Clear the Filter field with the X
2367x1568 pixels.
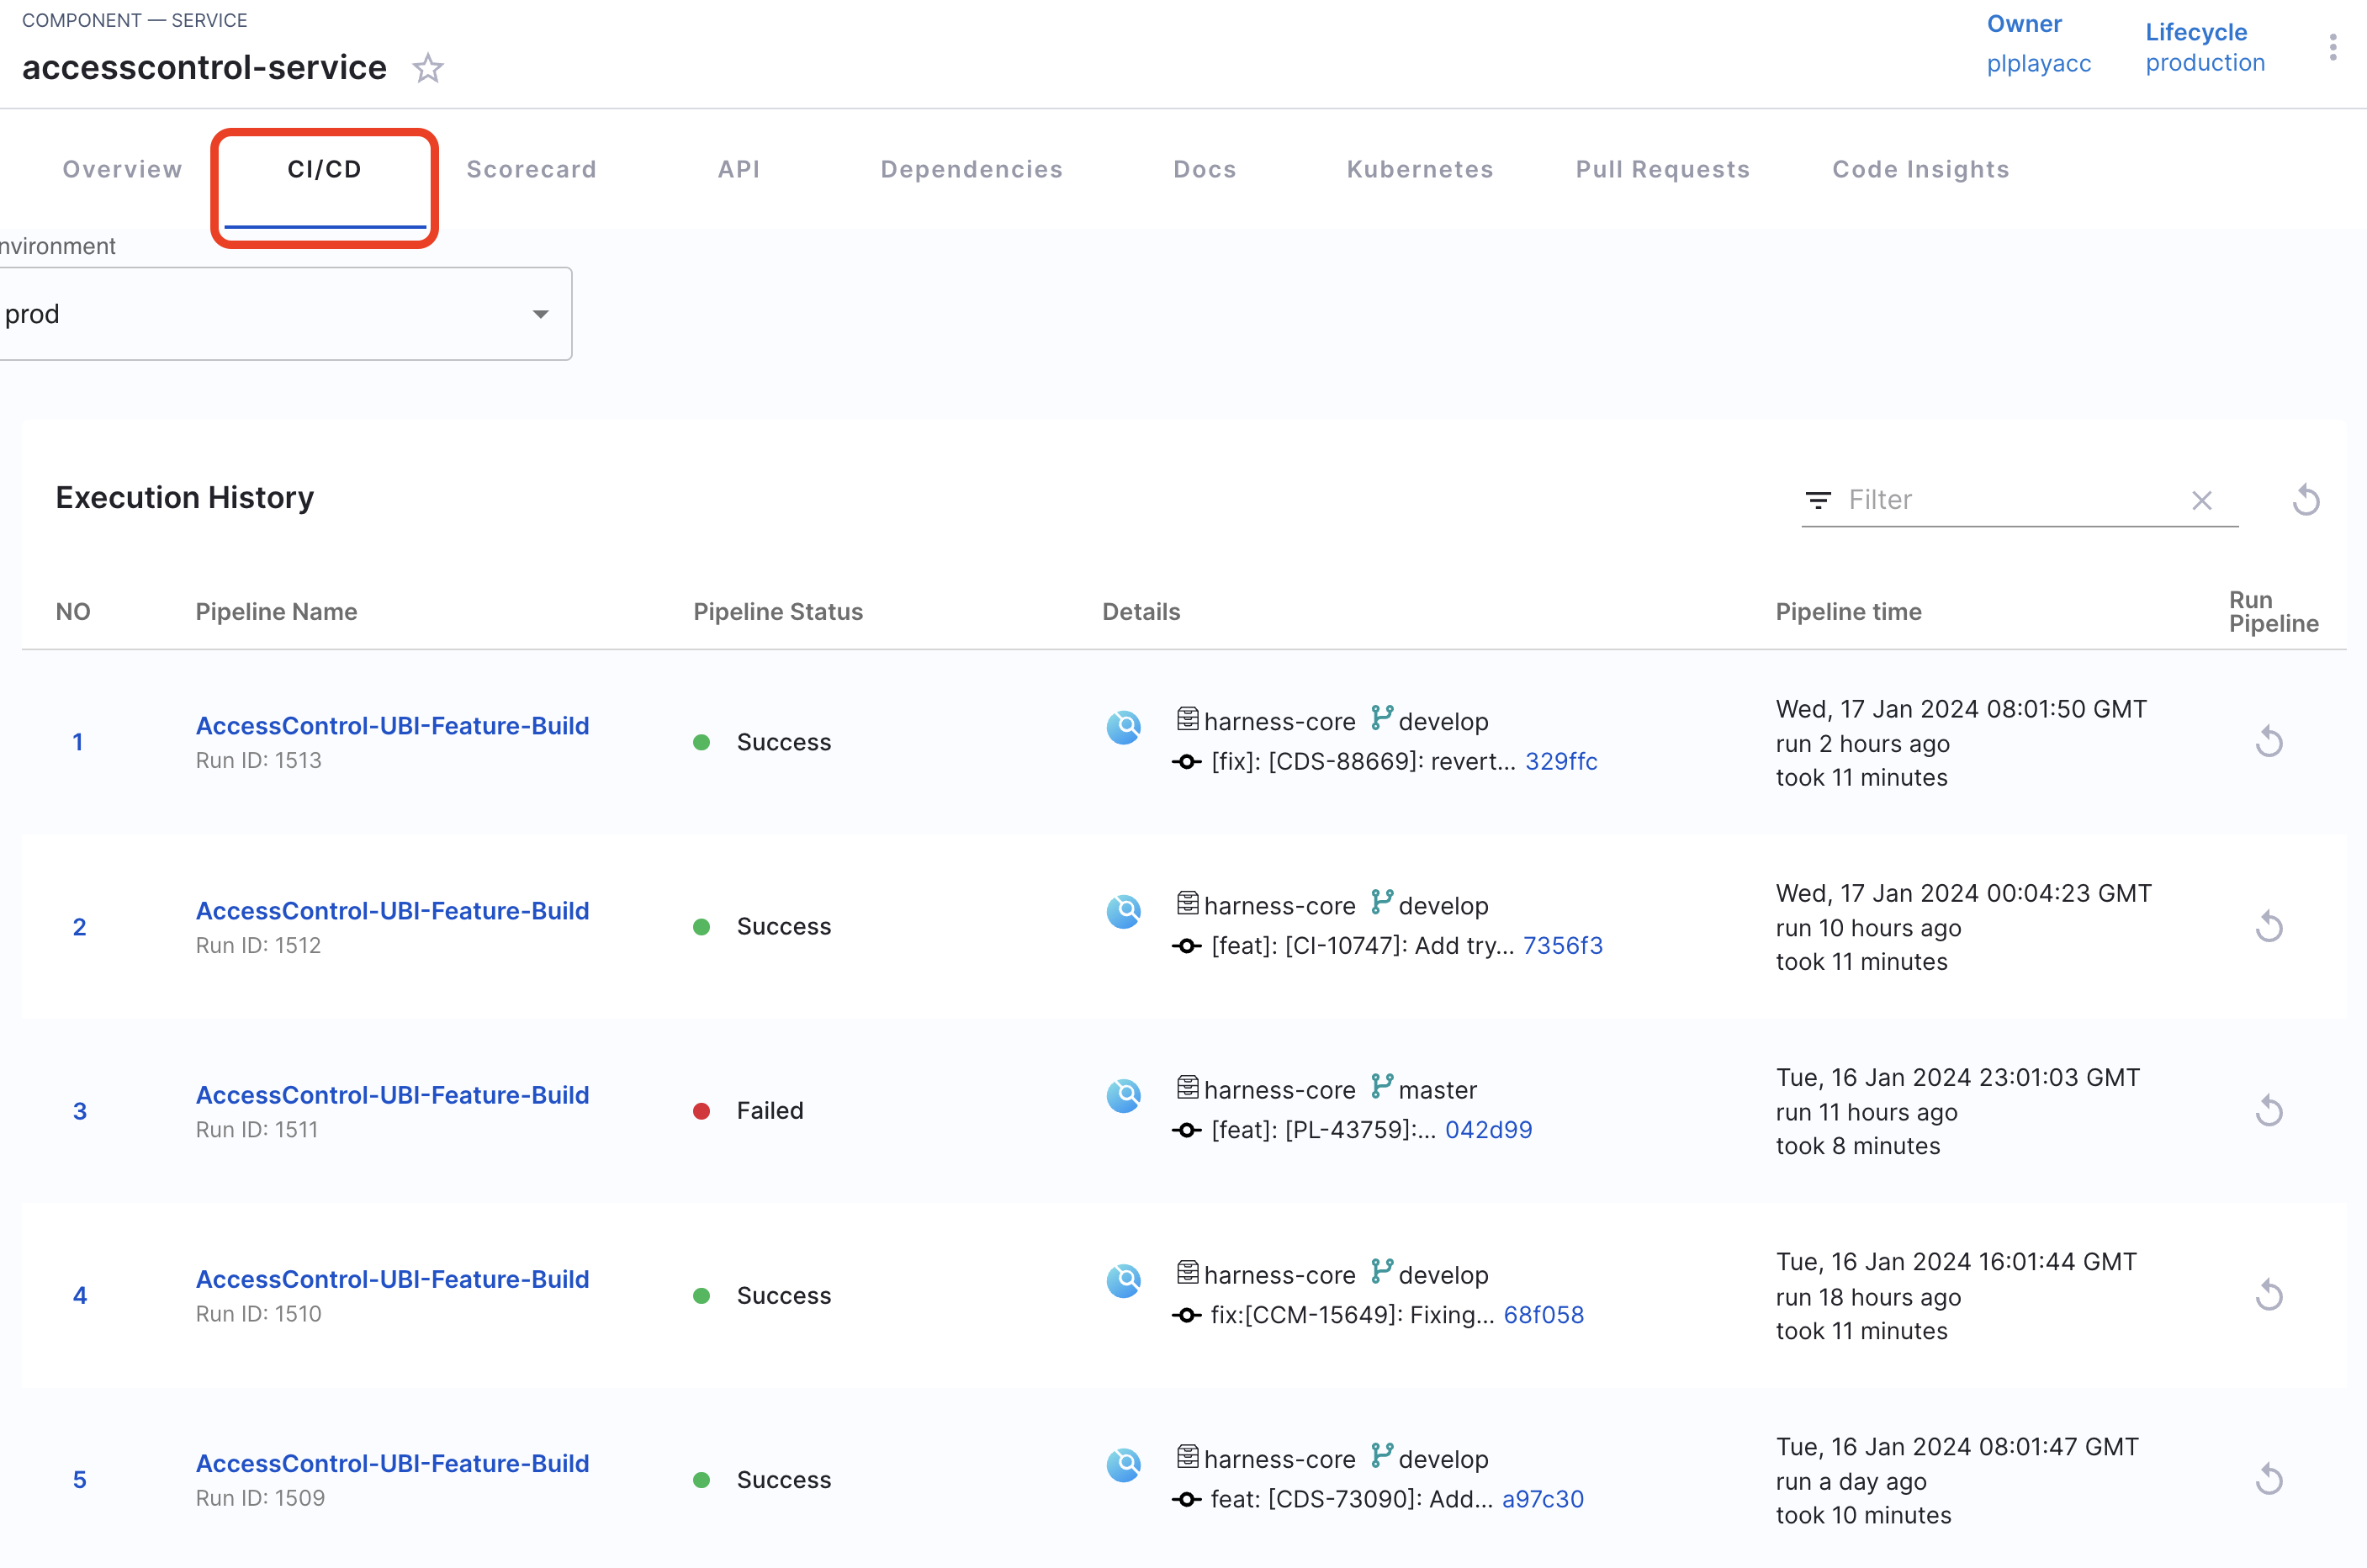tap(2201, 500)
